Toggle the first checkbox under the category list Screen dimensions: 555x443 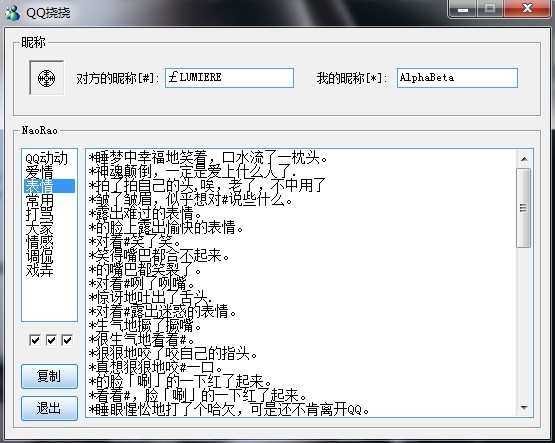[35, 340]
